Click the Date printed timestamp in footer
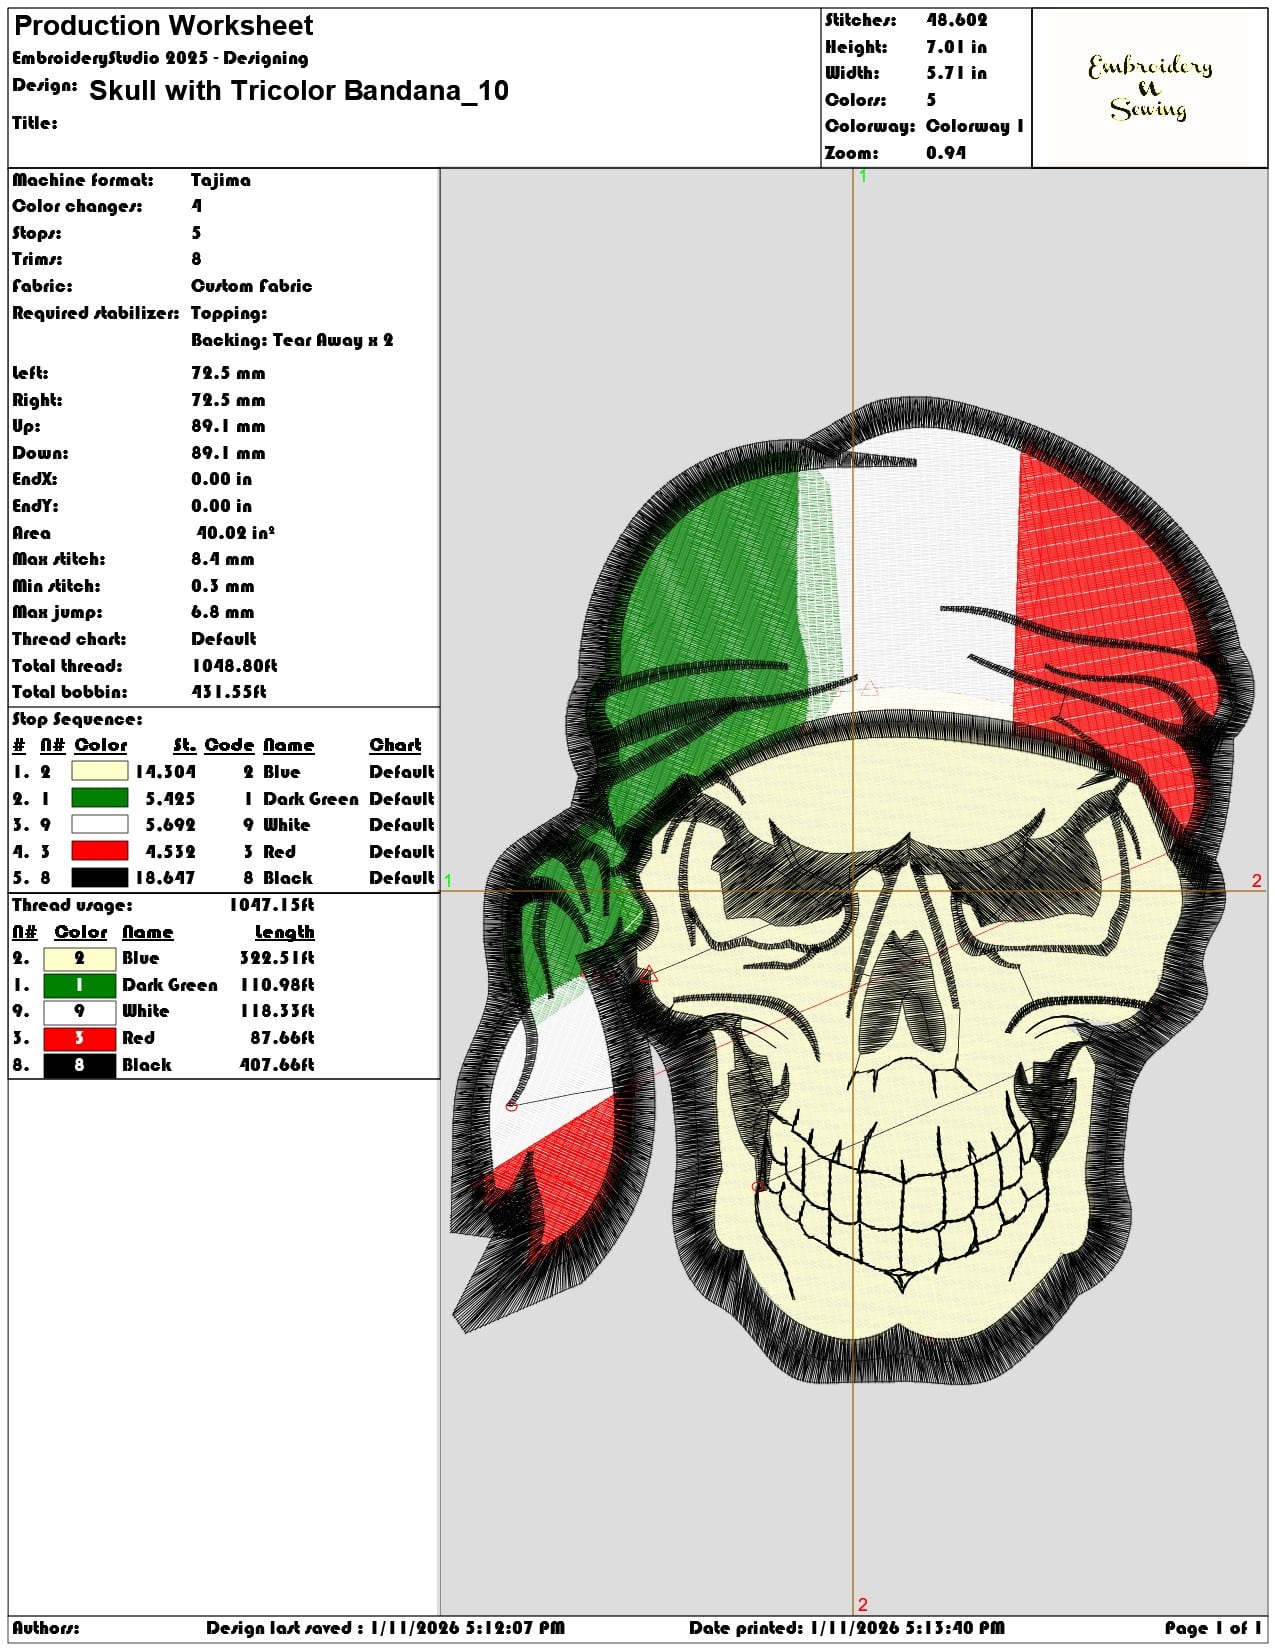Screen dimensions: 1275x1650 click(x=847, y=1628)
